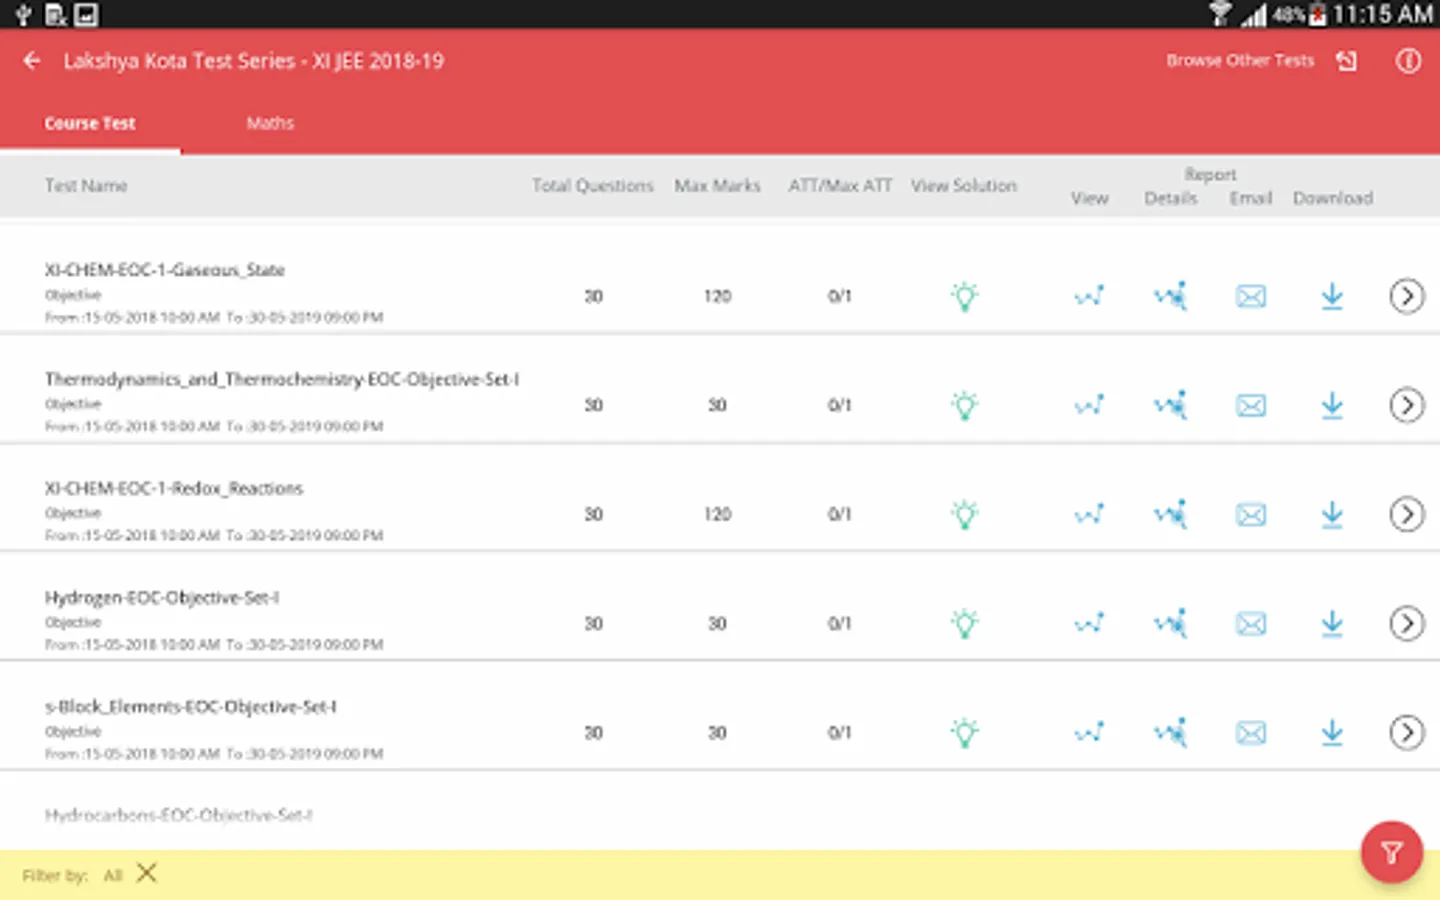Viewport: 1440px width, 900px height.
Task: Open the info icon in header
Action: click(1408, 61)
